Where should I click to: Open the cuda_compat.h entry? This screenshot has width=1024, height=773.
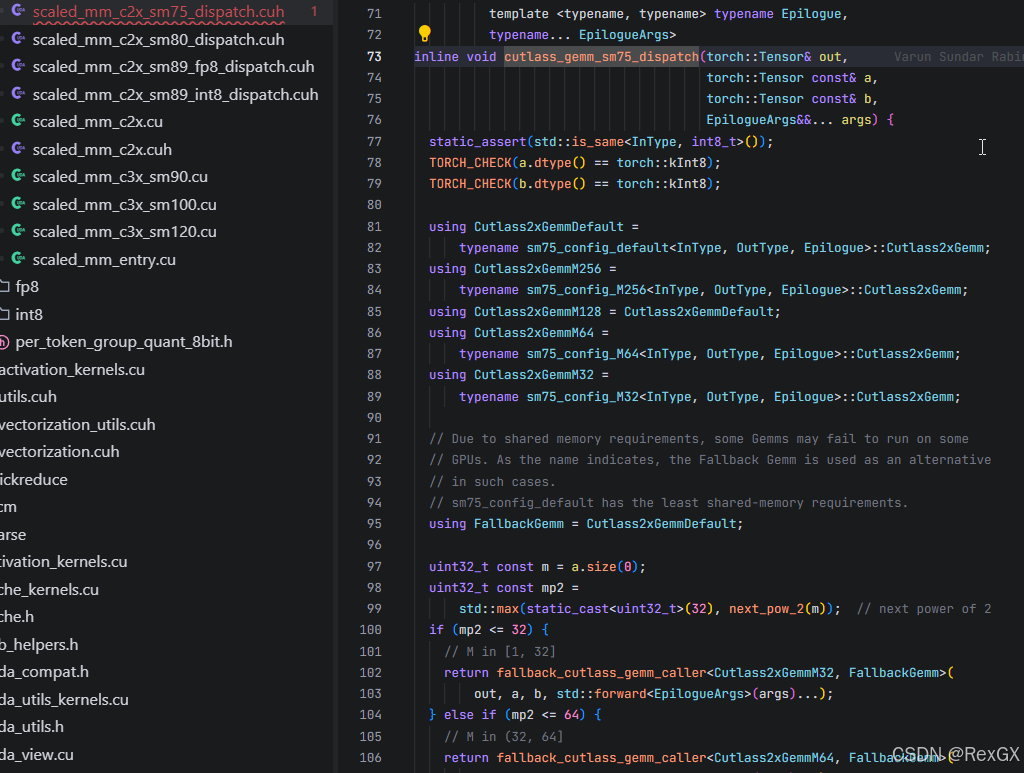tap(44, 672)
